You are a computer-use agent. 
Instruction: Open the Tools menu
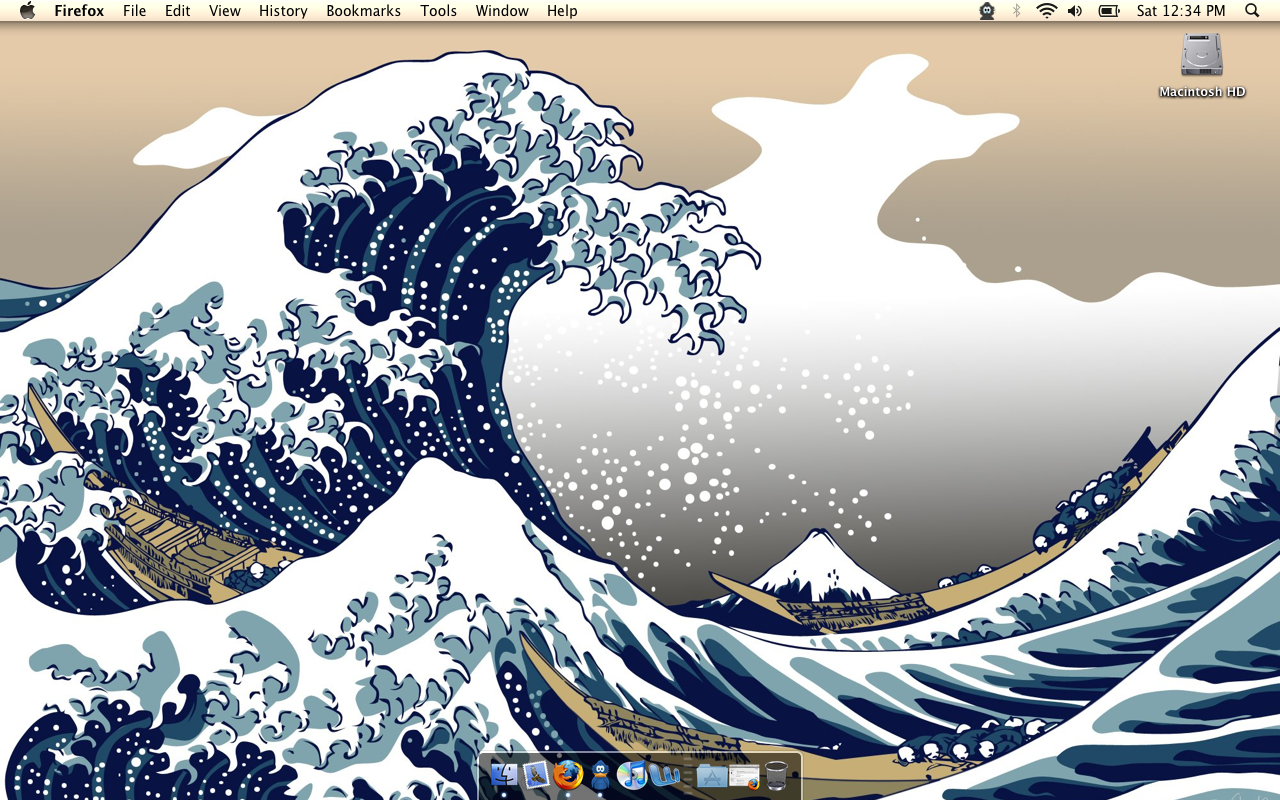[438, 11]
